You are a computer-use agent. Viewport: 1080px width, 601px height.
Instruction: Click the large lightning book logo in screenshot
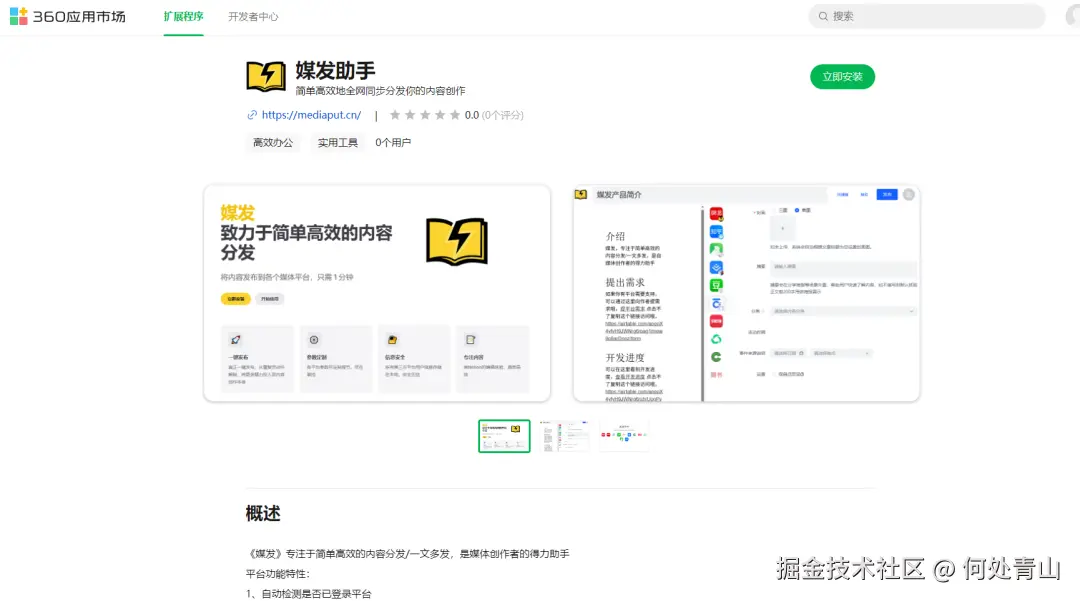tap(457, 242)
